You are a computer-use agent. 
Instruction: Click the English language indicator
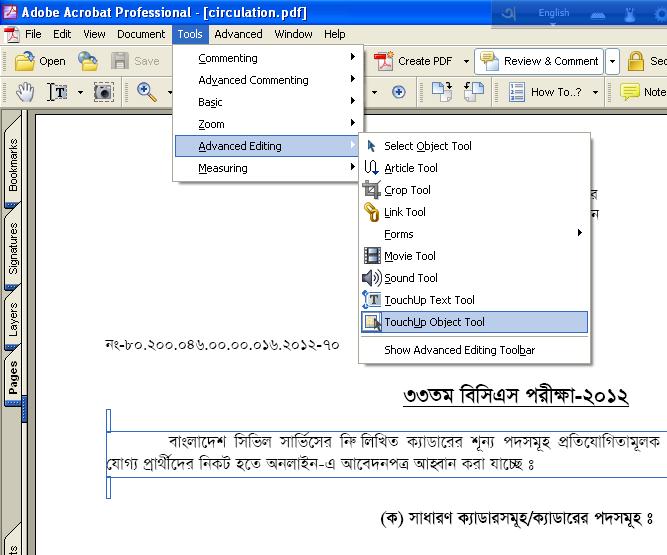click(553, 13)
